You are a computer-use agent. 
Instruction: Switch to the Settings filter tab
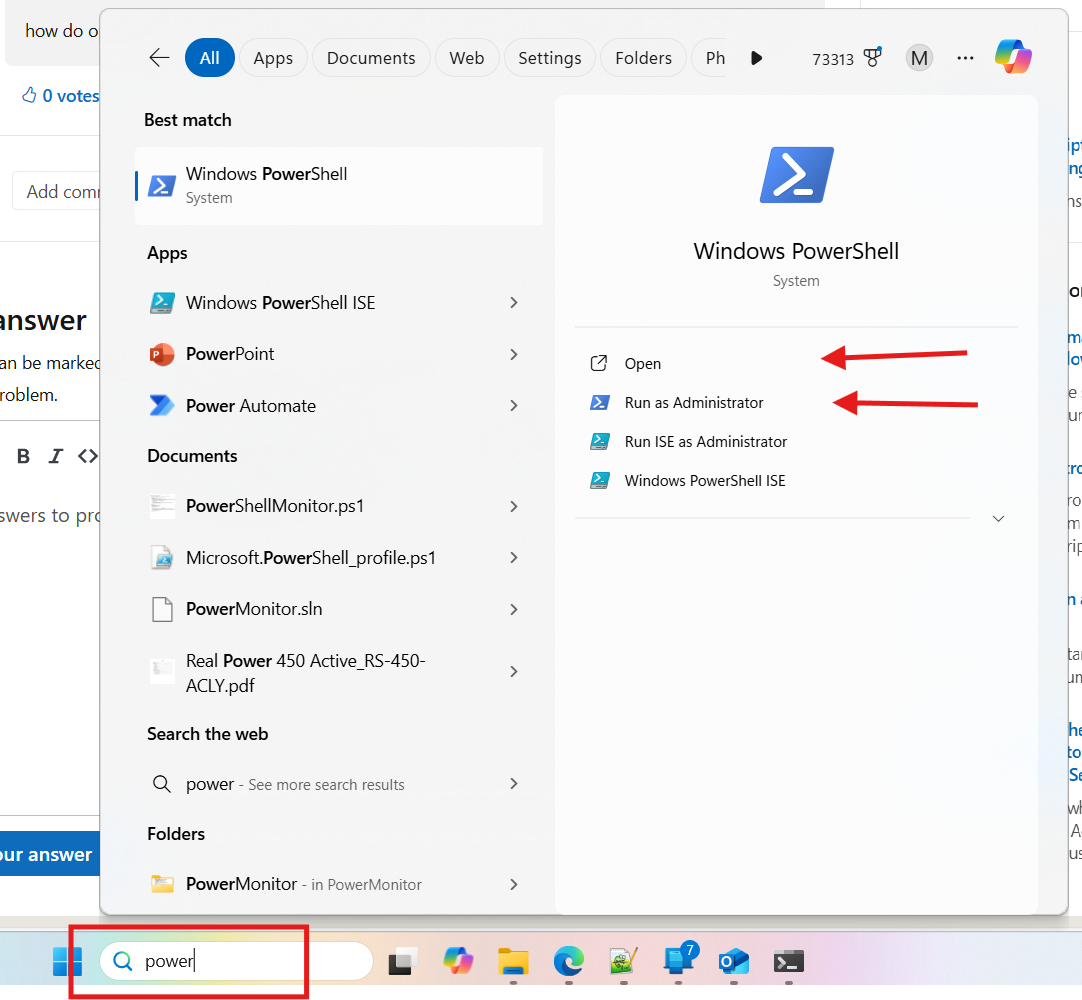pyautogui.click(x=550, y=58)
